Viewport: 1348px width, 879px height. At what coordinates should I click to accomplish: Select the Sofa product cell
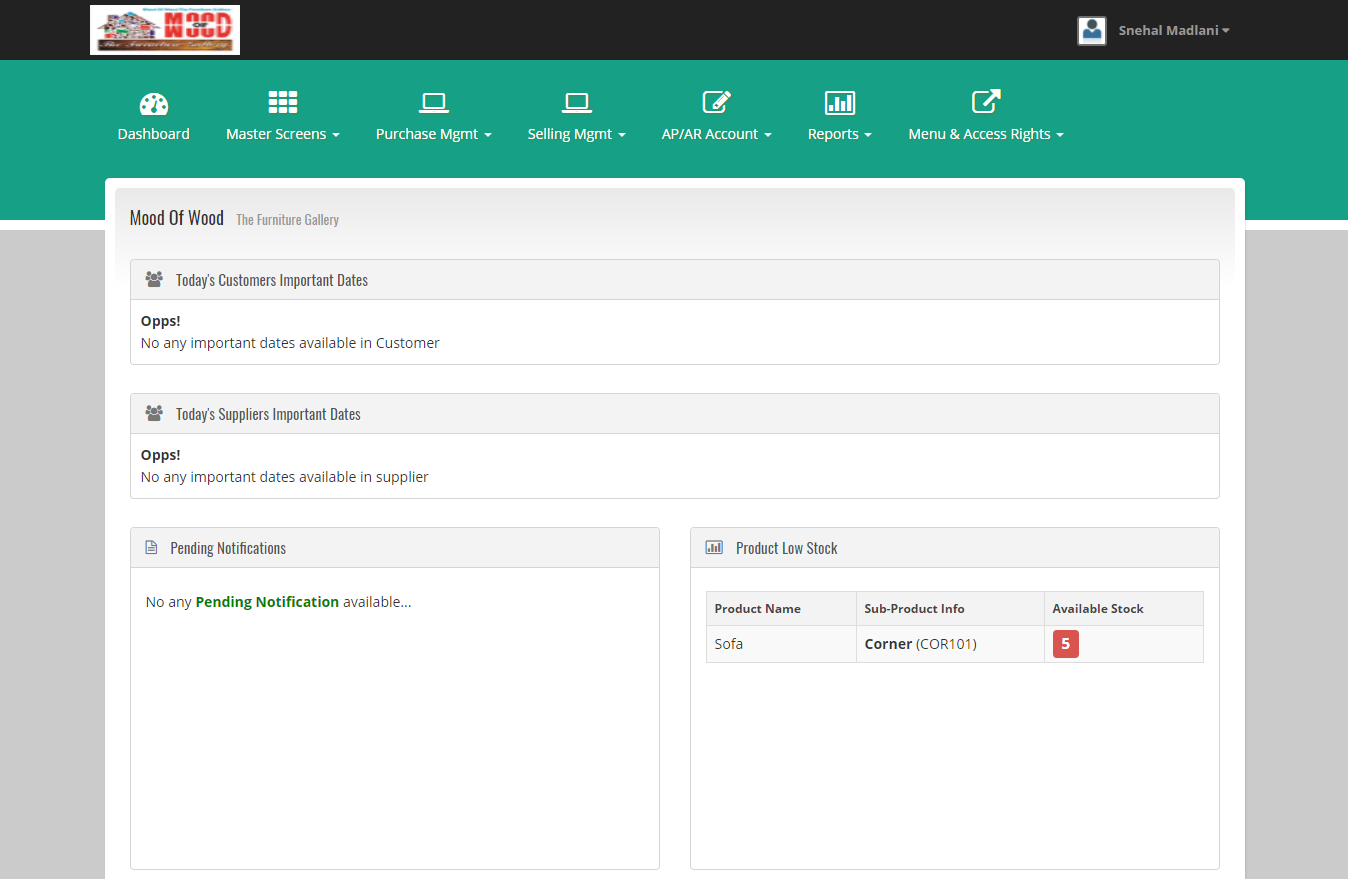coord(781,644)
